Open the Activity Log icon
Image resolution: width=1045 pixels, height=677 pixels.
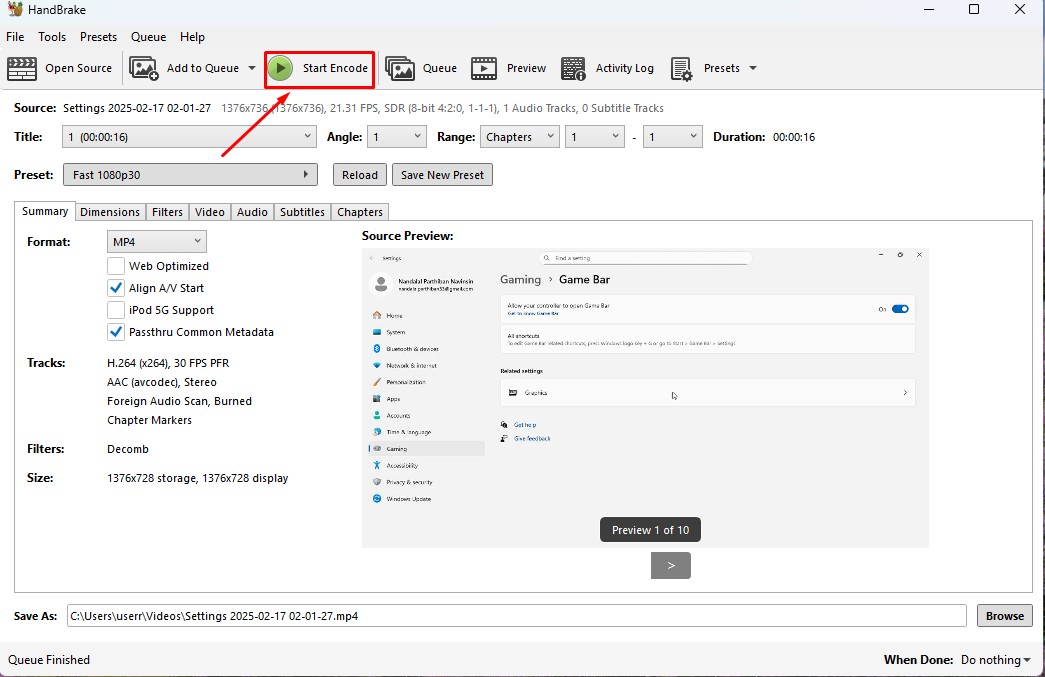coord(573,68)
